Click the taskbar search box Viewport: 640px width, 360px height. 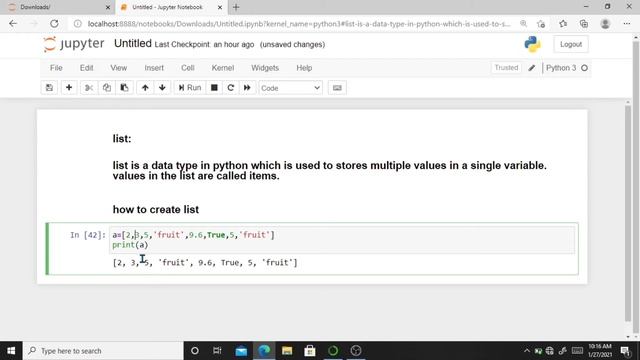coord(103,351)
